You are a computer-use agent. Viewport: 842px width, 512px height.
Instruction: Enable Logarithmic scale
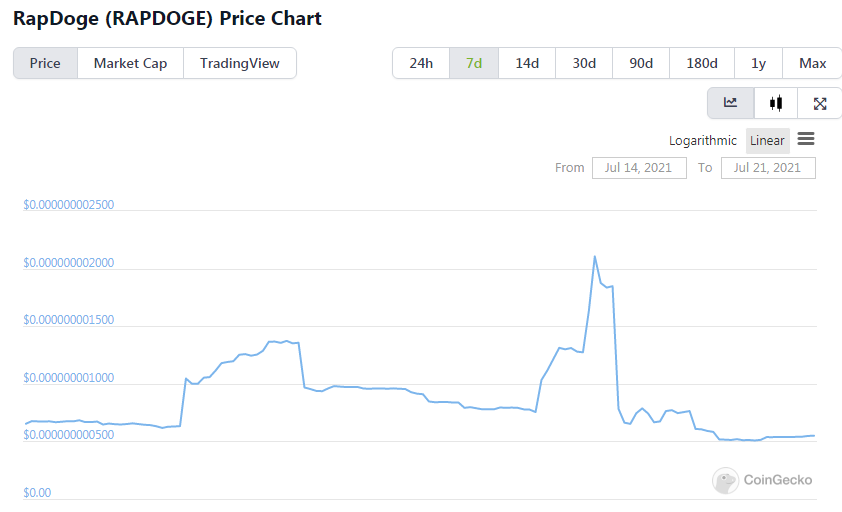702,141
